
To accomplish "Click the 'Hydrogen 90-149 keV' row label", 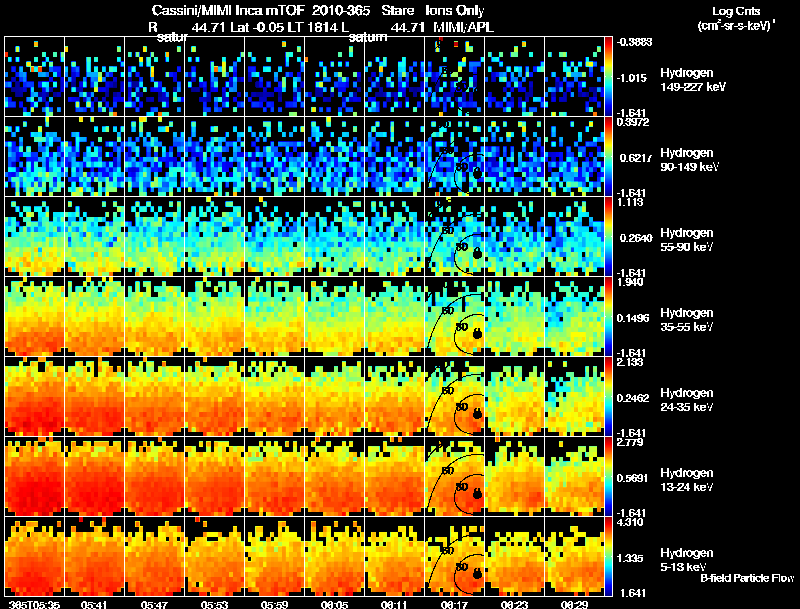I will click(690, 160).
